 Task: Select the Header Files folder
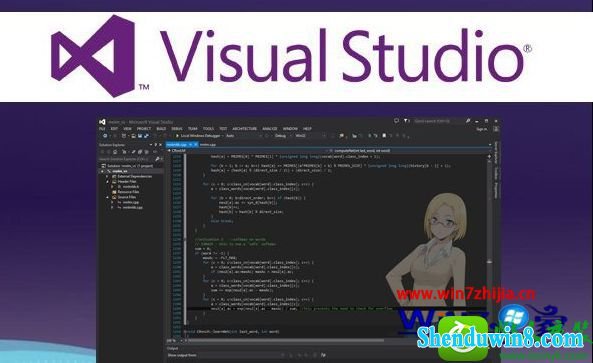[x=124, y=182]
